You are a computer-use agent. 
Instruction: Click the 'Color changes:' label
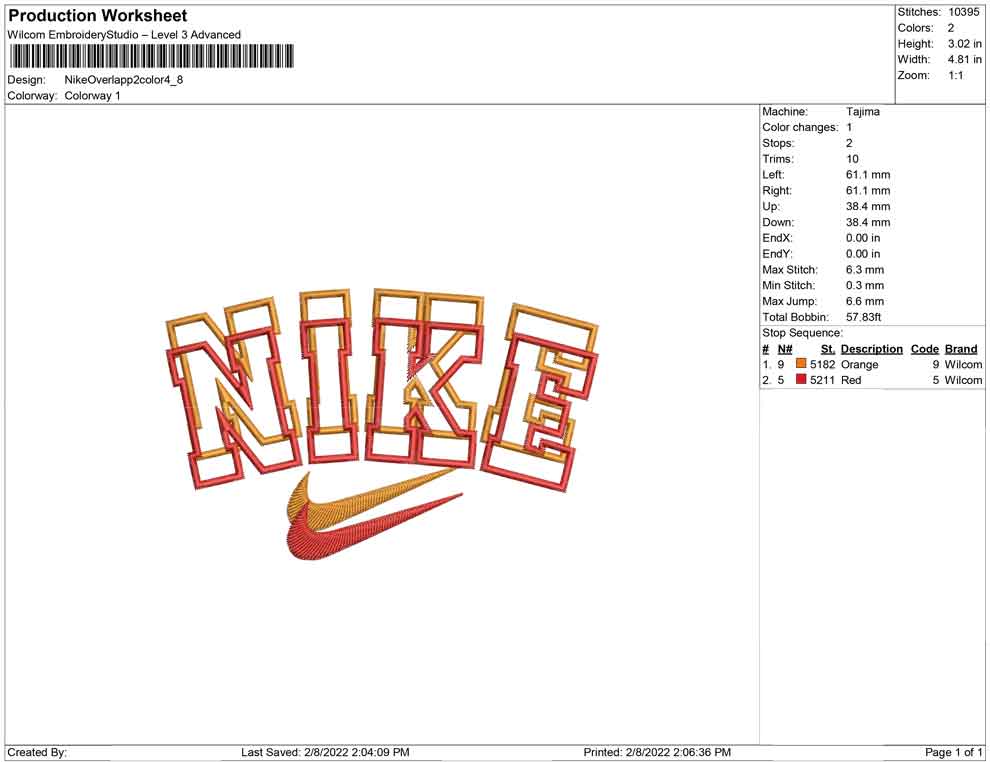point(800,127)
